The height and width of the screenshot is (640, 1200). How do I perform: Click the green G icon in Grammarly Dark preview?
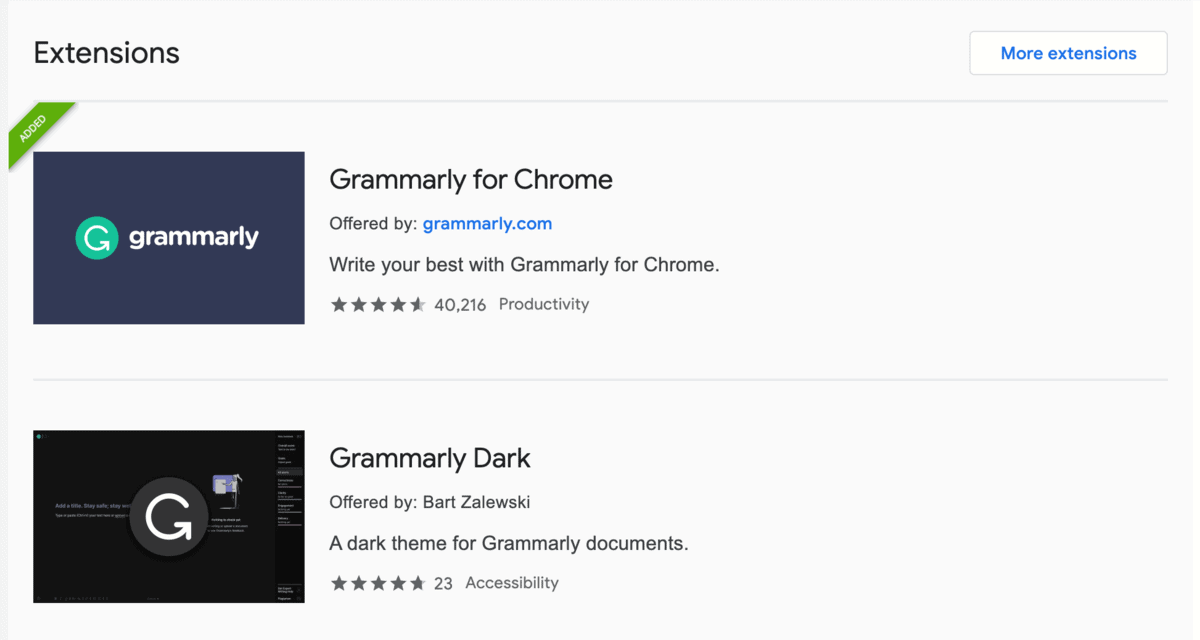pos(168,516)
